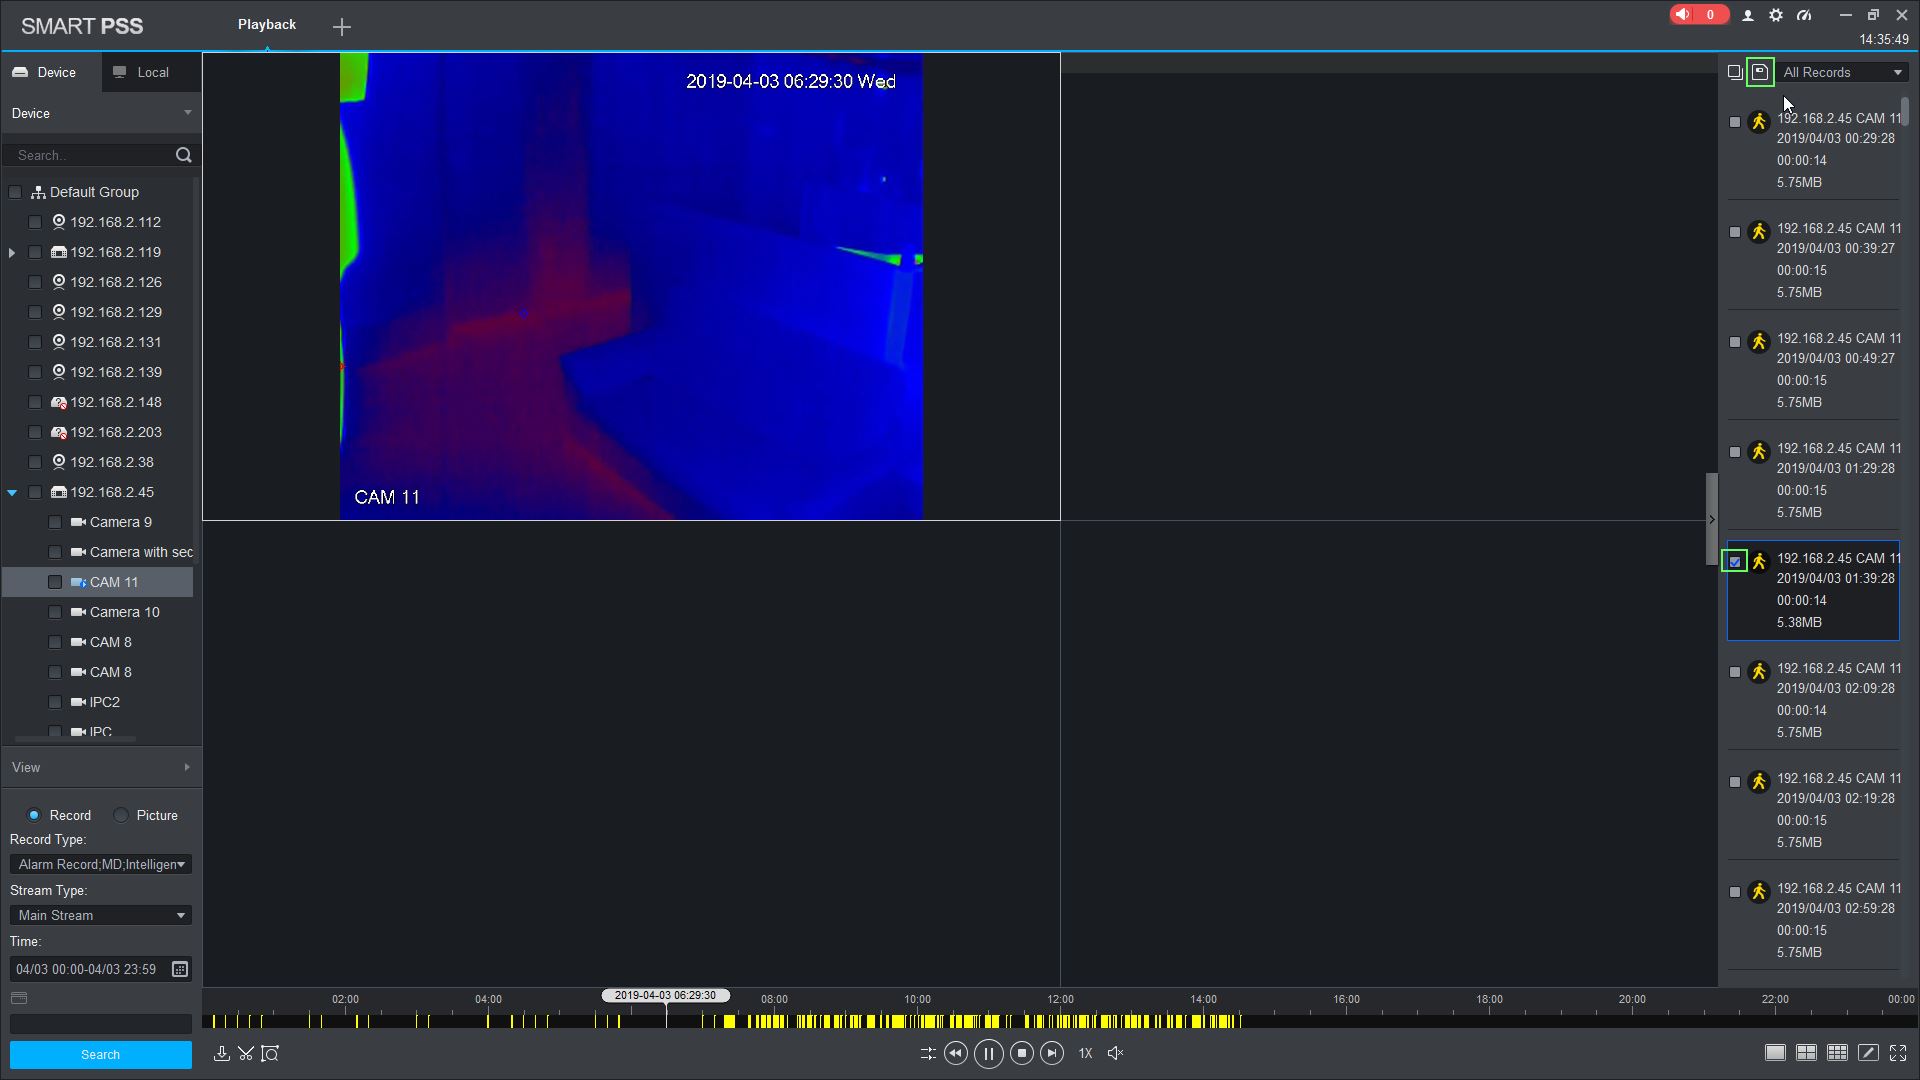
Task: Click the download record icon
Action: (222, 1053)
